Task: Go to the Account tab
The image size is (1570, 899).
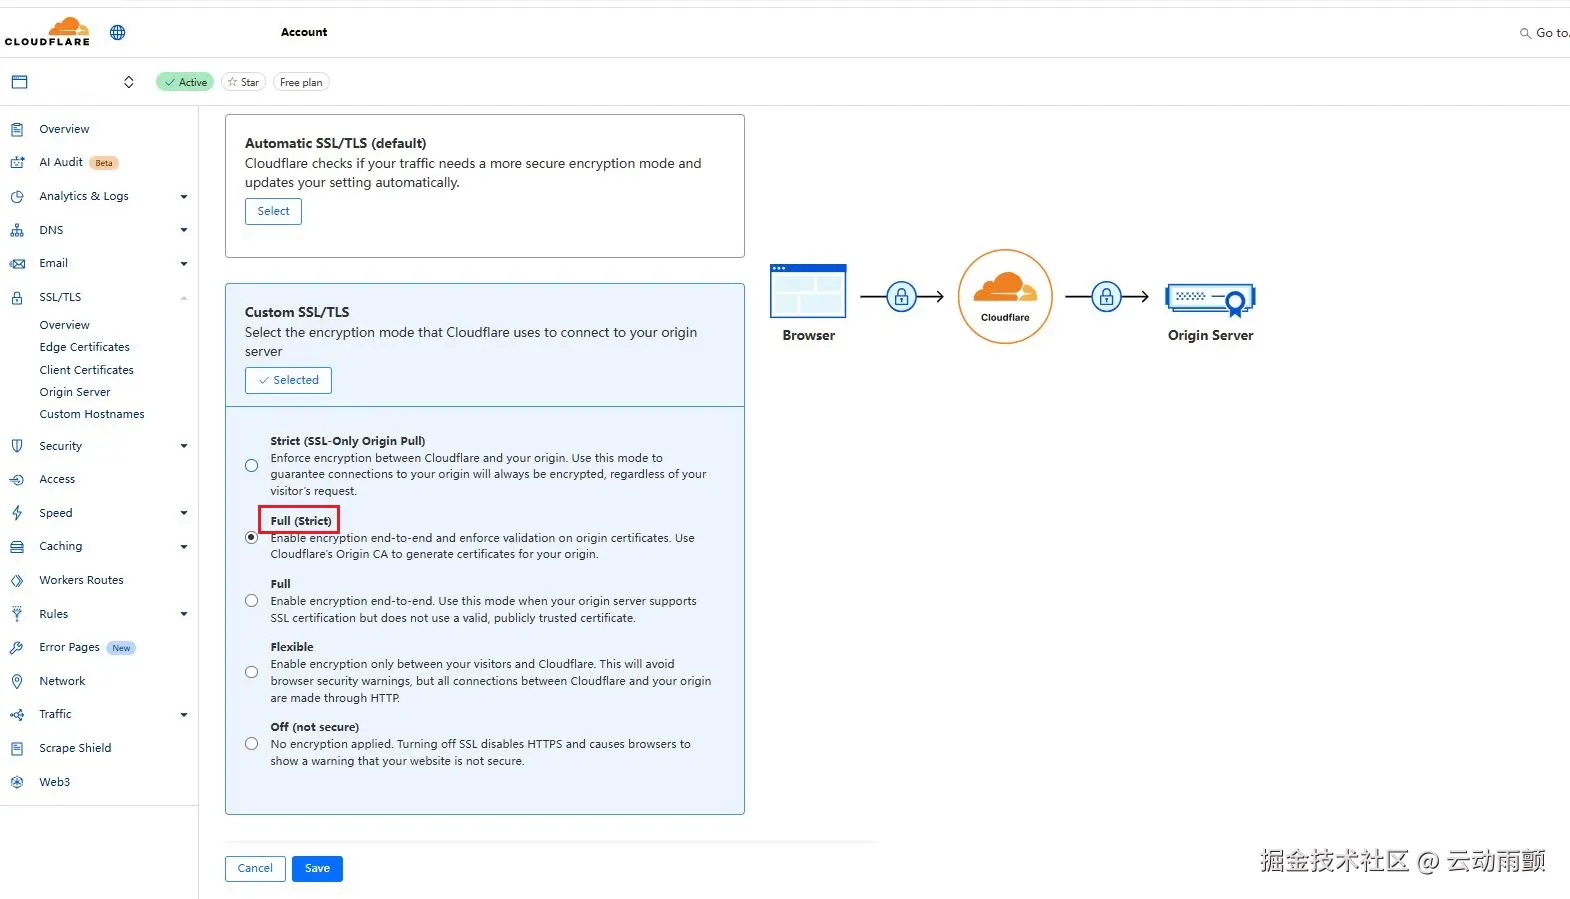Action: (x=304, y=32)
